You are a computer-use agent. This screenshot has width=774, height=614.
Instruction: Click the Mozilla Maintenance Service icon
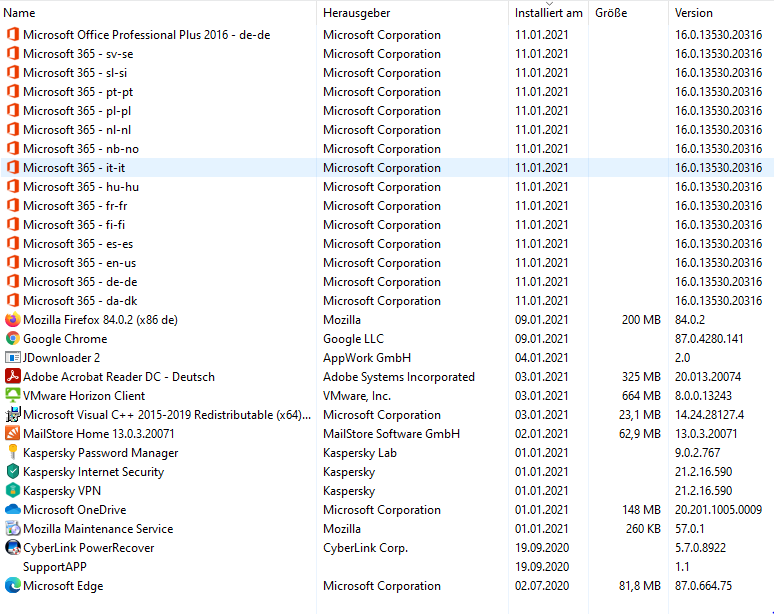(x=13, y=529)
